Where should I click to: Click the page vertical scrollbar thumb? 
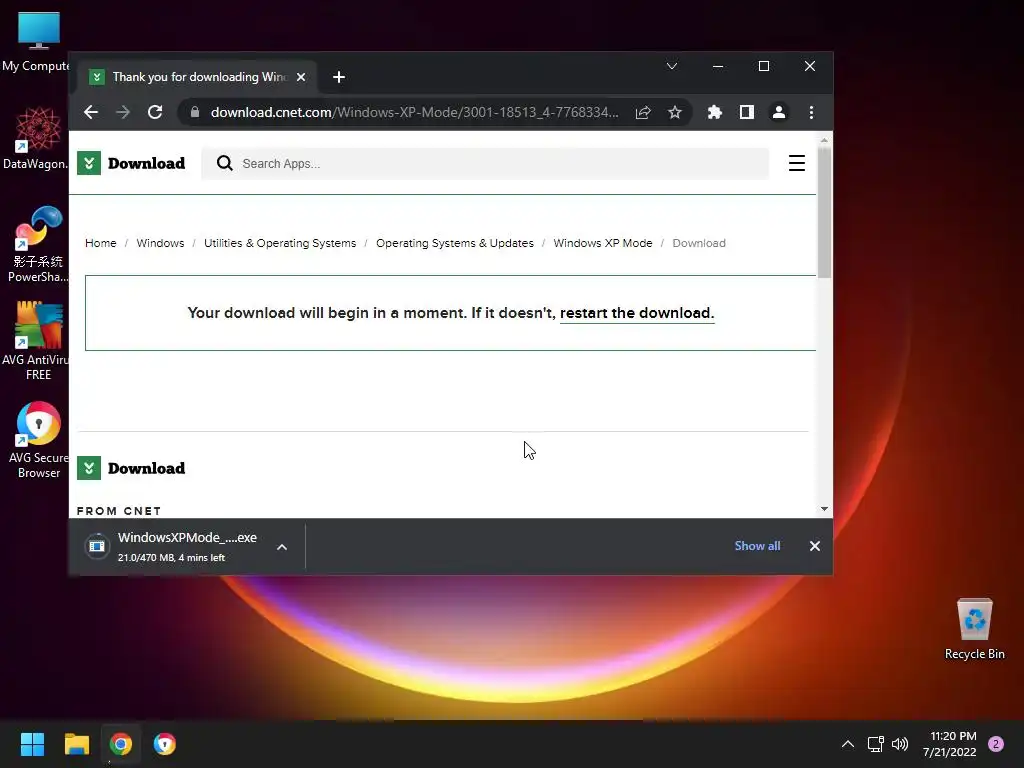click(824, 212)
